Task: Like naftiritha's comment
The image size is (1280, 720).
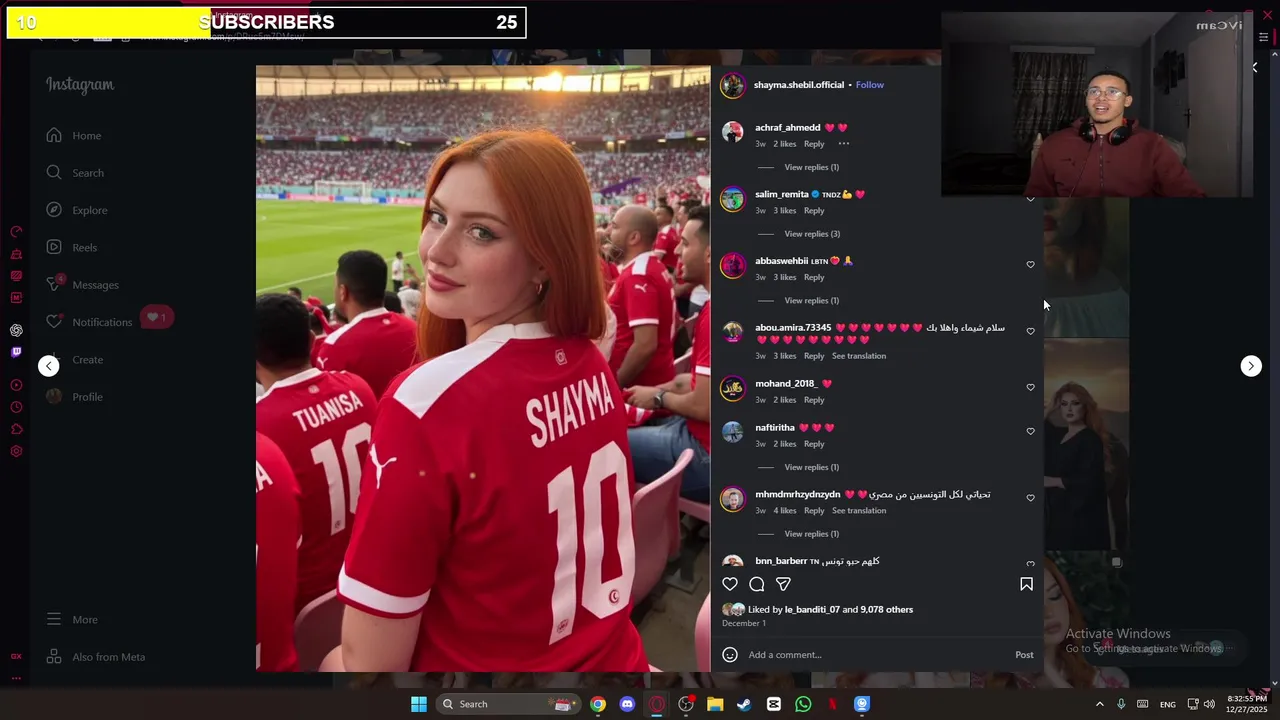Action: coord(1030,432)
